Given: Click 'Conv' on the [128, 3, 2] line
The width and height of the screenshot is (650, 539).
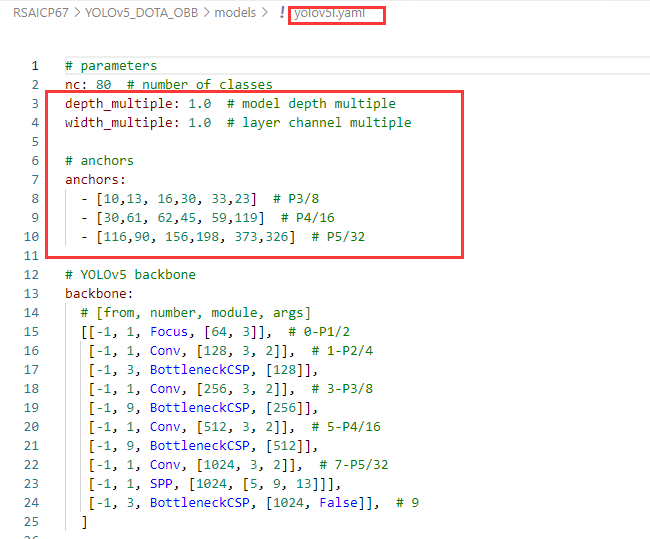Looking at the screenshot, I should (165, 351).
